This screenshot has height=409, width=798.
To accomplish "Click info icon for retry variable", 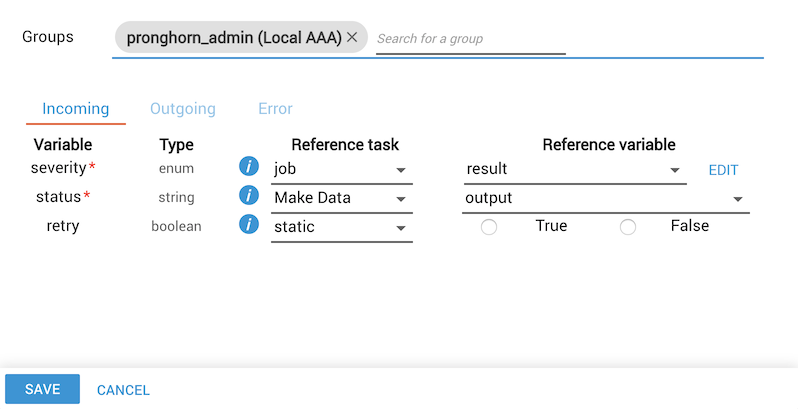I will (249, 226).
